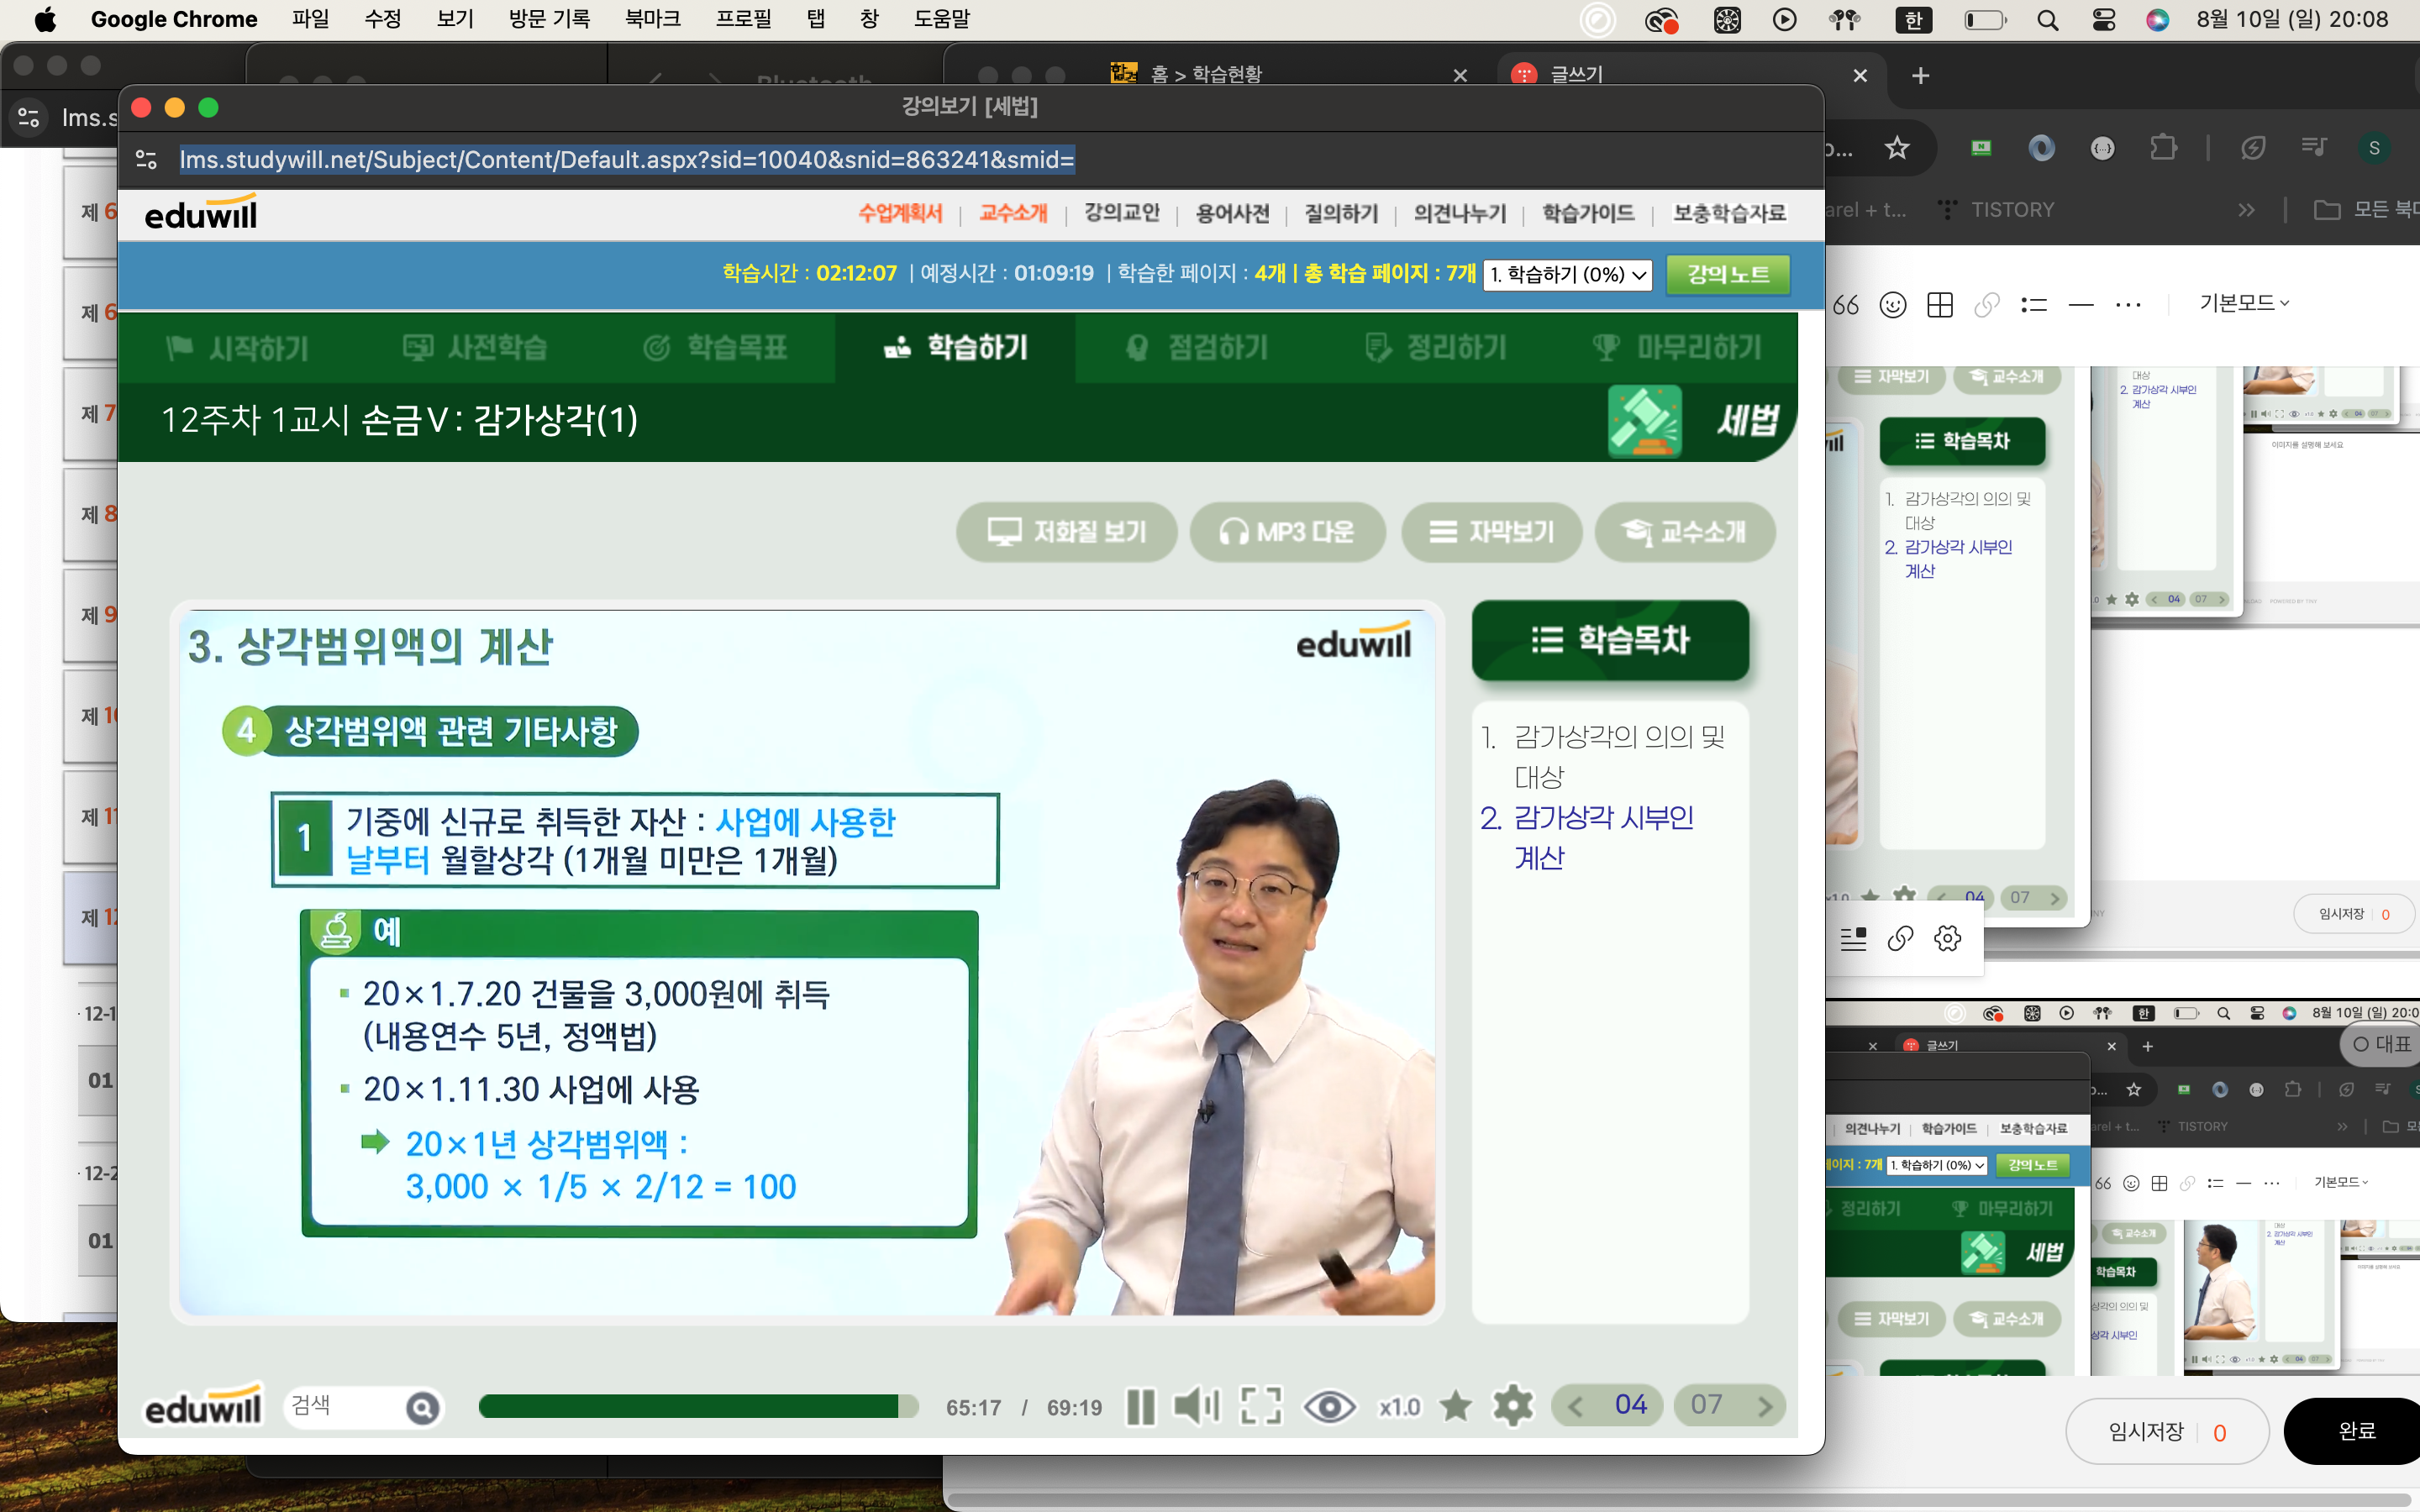Seek on the lecture progress bar
Viewport: 2420px width, 1512px height.
coord(698,1406)
